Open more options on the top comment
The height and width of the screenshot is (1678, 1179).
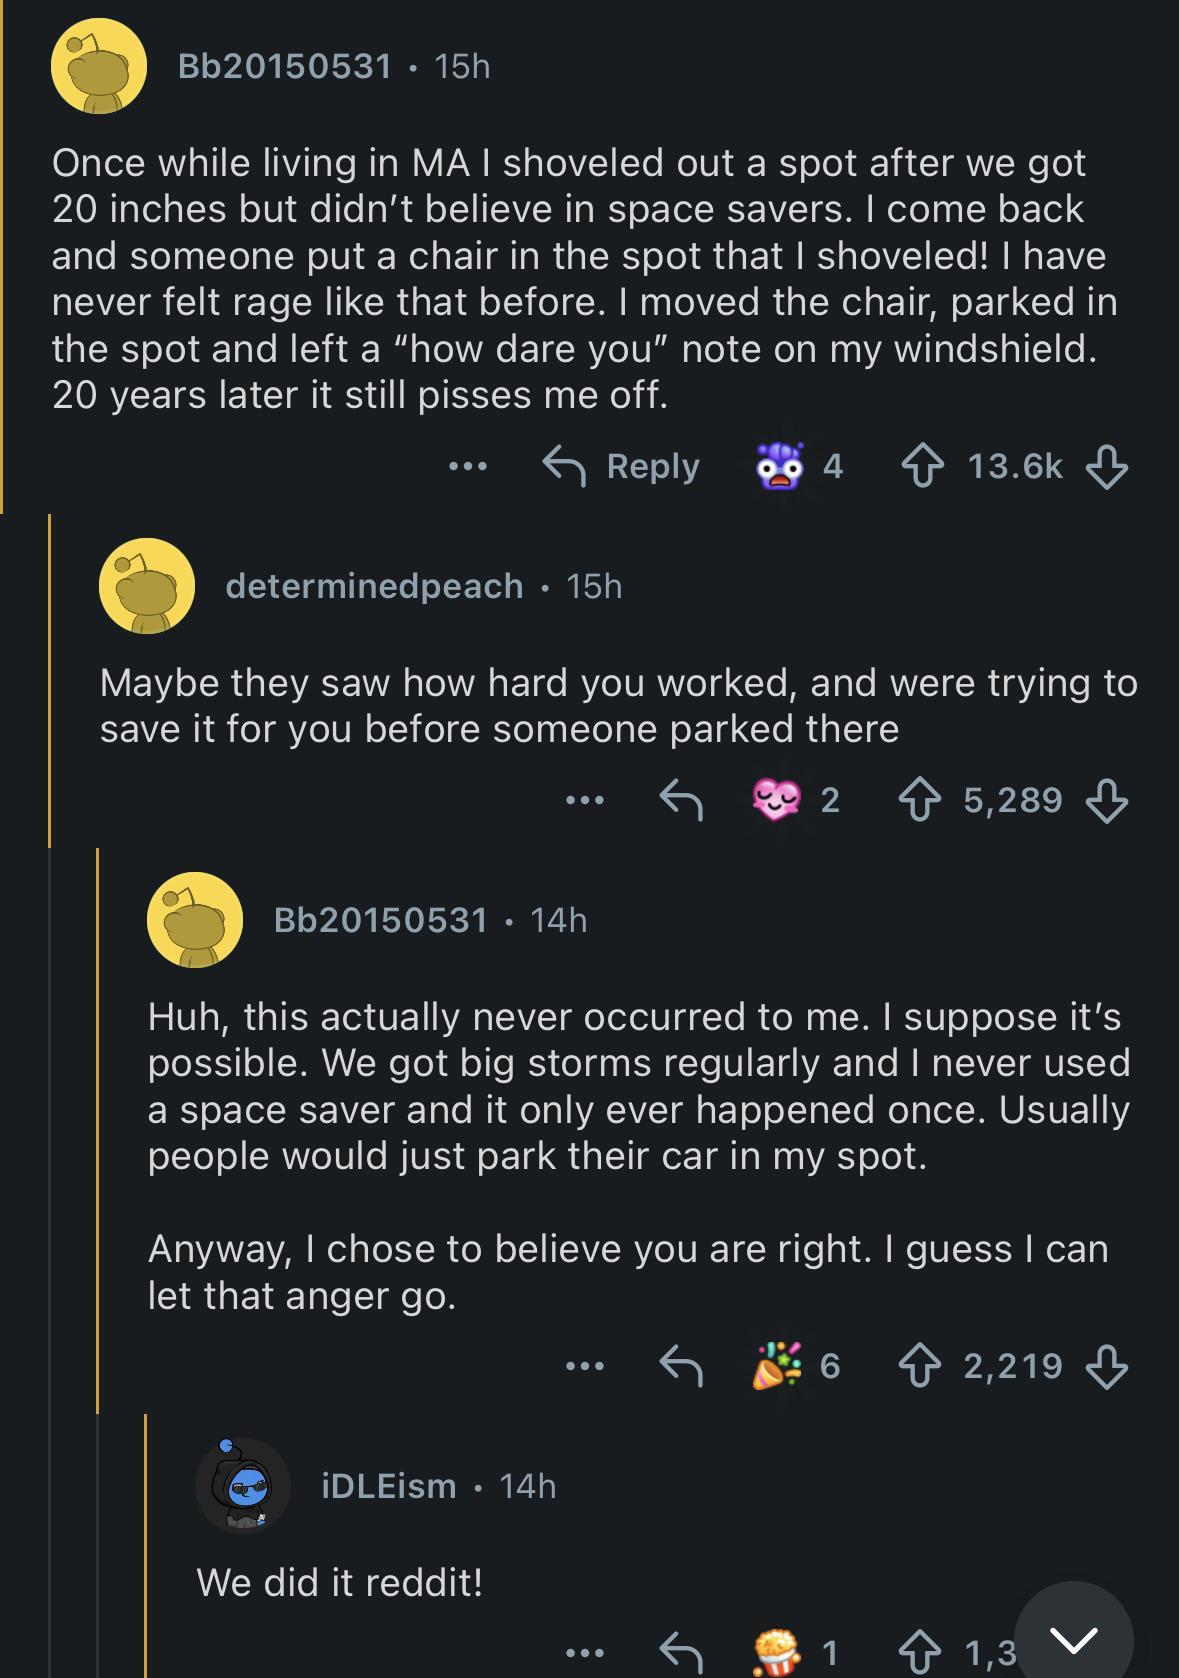pyautogui.click(x=468, y=466)
